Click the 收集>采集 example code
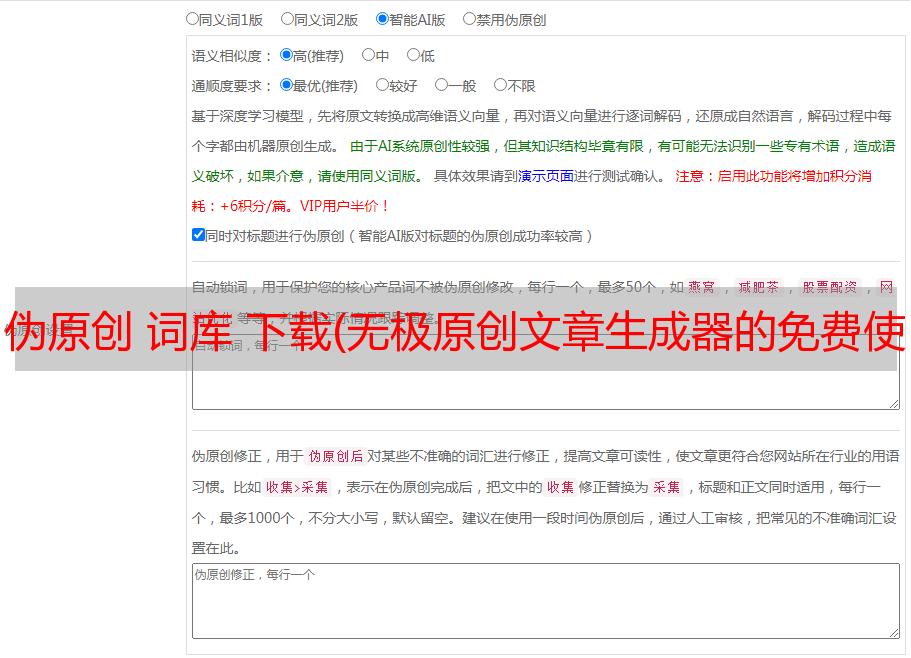The image size is (911, 658). click(297, 487)
